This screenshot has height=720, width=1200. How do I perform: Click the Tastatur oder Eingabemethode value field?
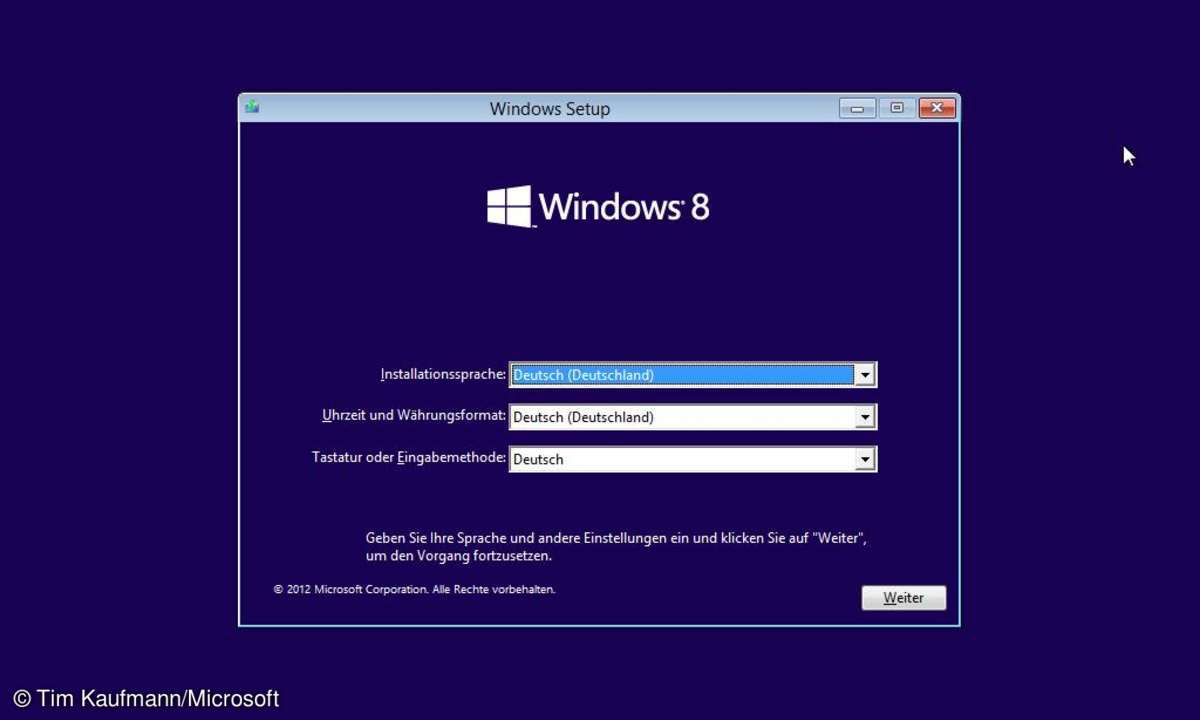[682, 459]
